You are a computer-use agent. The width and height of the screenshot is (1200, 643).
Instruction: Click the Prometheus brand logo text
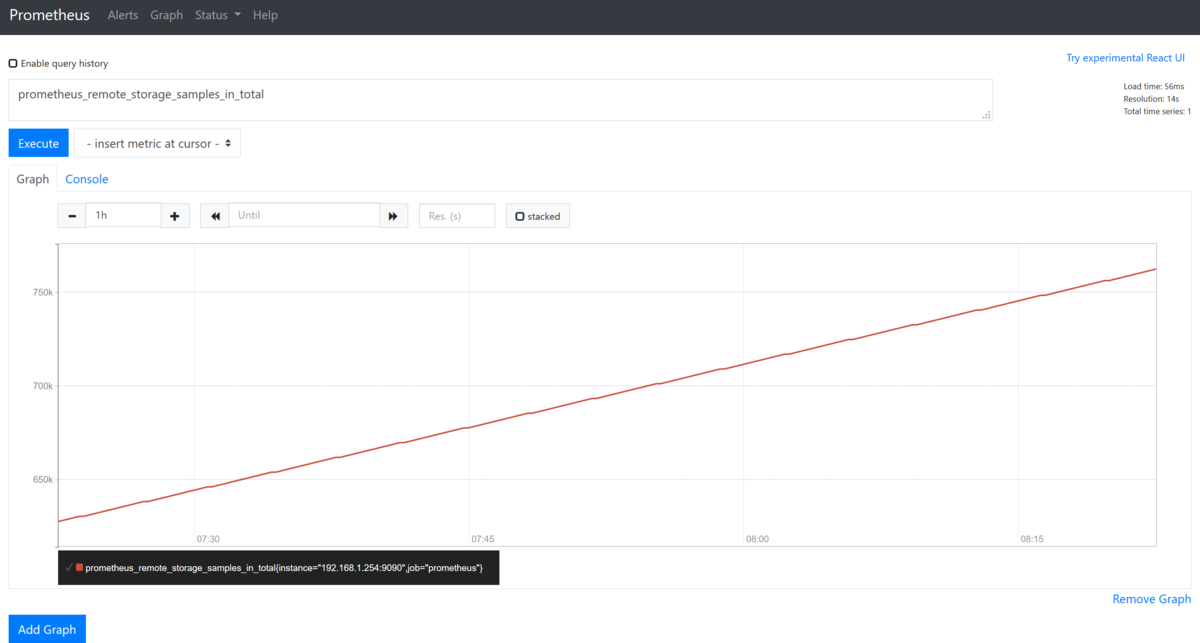click(x=49, y=15)
